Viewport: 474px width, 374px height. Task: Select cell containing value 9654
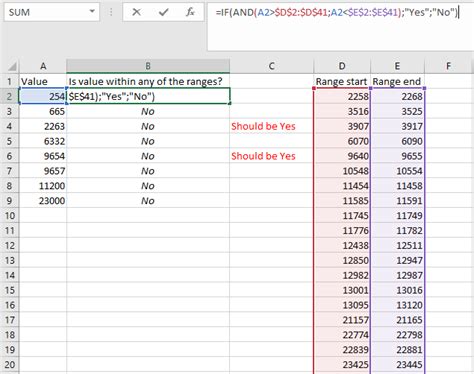[x=43, y=156]
